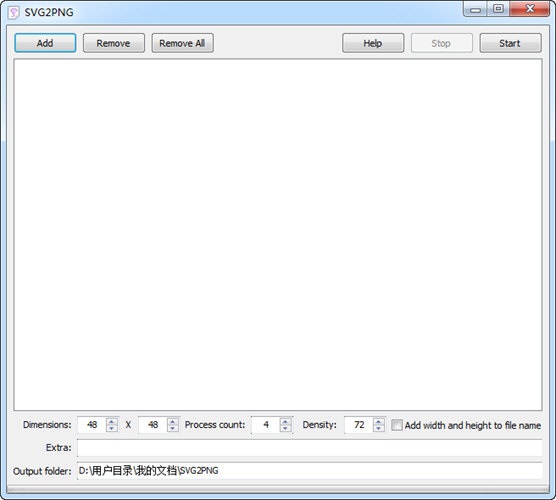Decrease Process count with down arrow
The height and width of the screenshot is (500, 556).
pyautogui.click(x=285, y=428)
